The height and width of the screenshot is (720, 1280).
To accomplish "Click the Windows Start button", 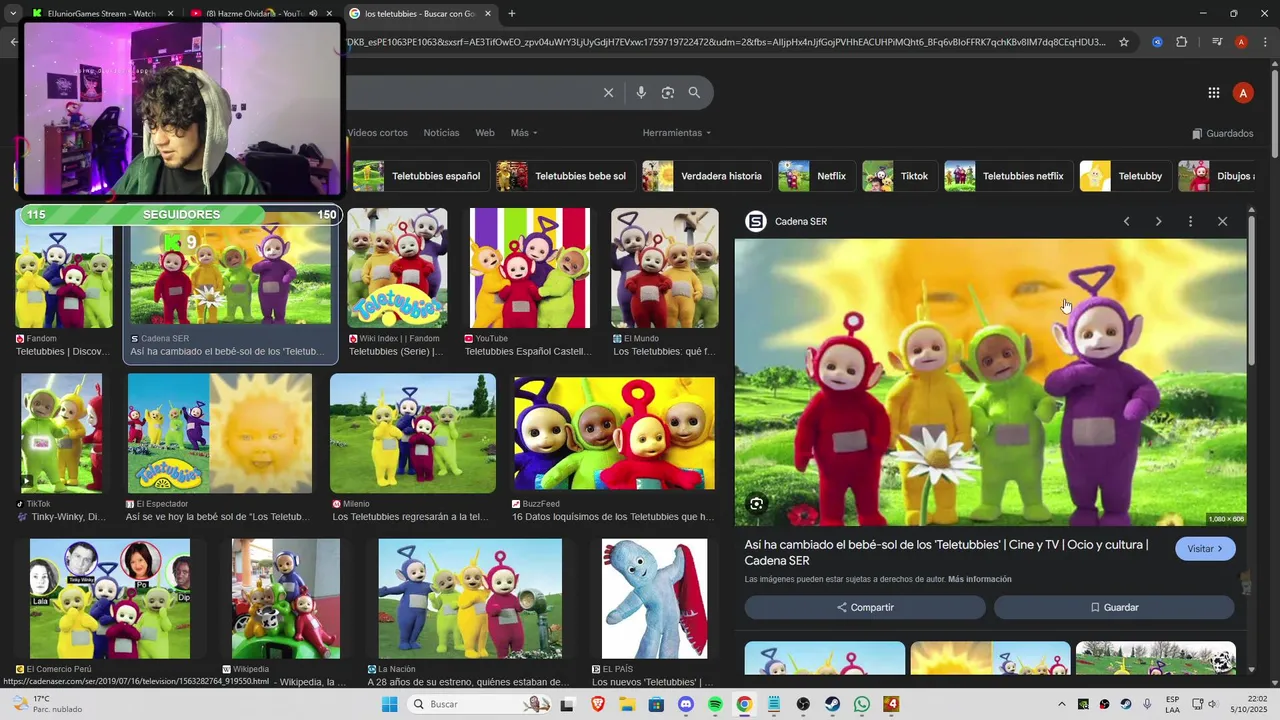I will (x=389, y=704).
